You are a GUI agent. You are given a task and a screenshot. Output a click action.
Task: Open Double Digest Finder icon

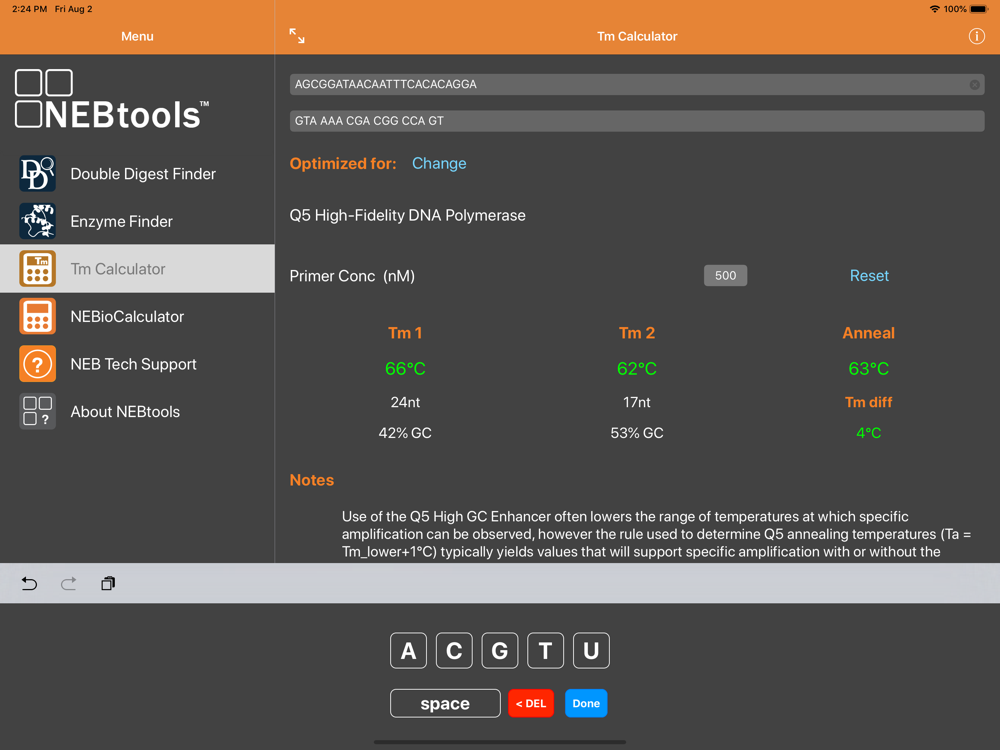[38, 173]
